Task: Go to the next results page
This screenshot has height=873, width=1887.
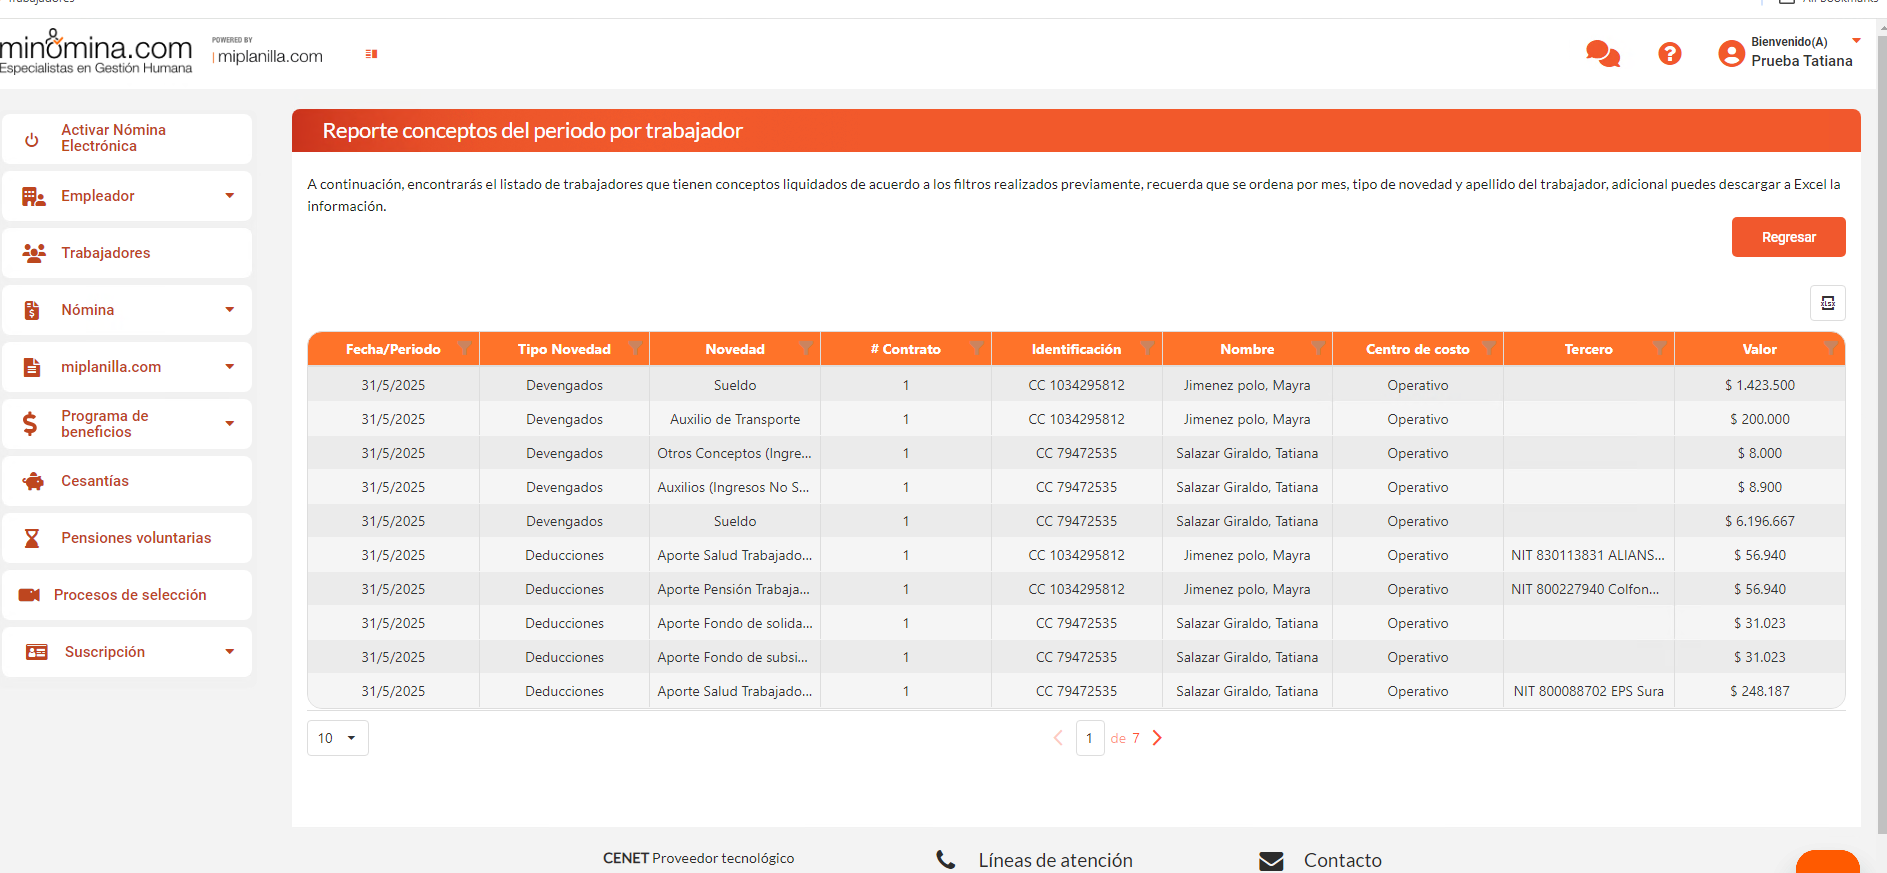Action: (x=1157, y=738)
